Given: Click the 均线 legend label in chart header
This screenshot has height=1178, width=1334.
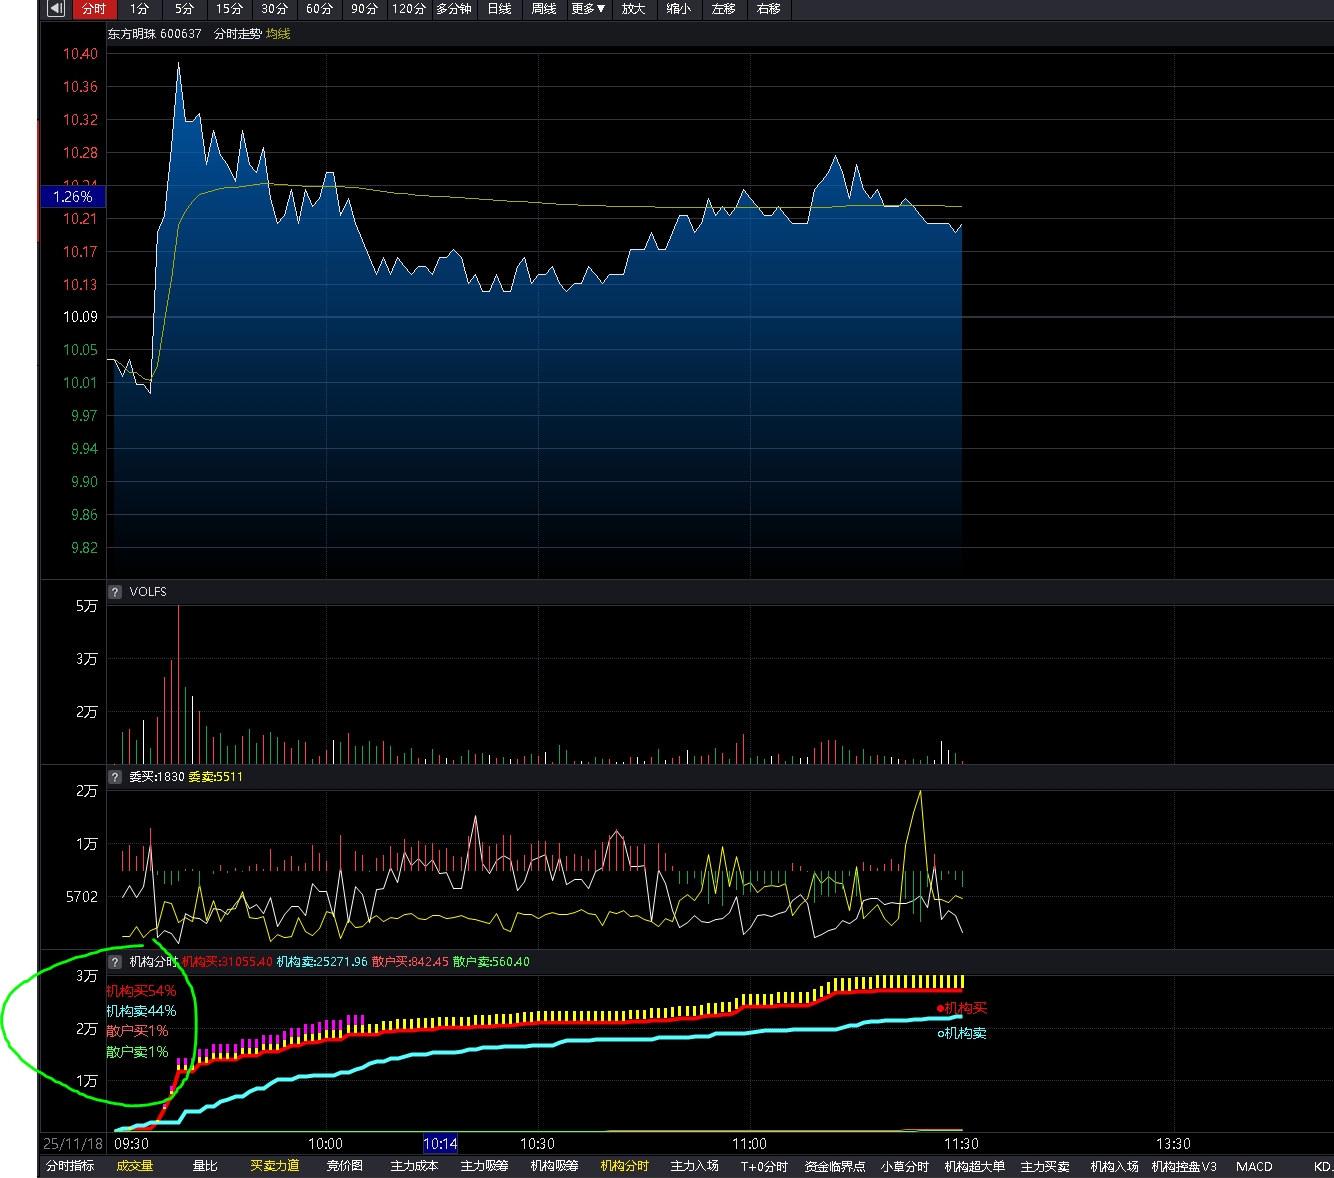Looking at the screenshot, I should pos(278,34).
